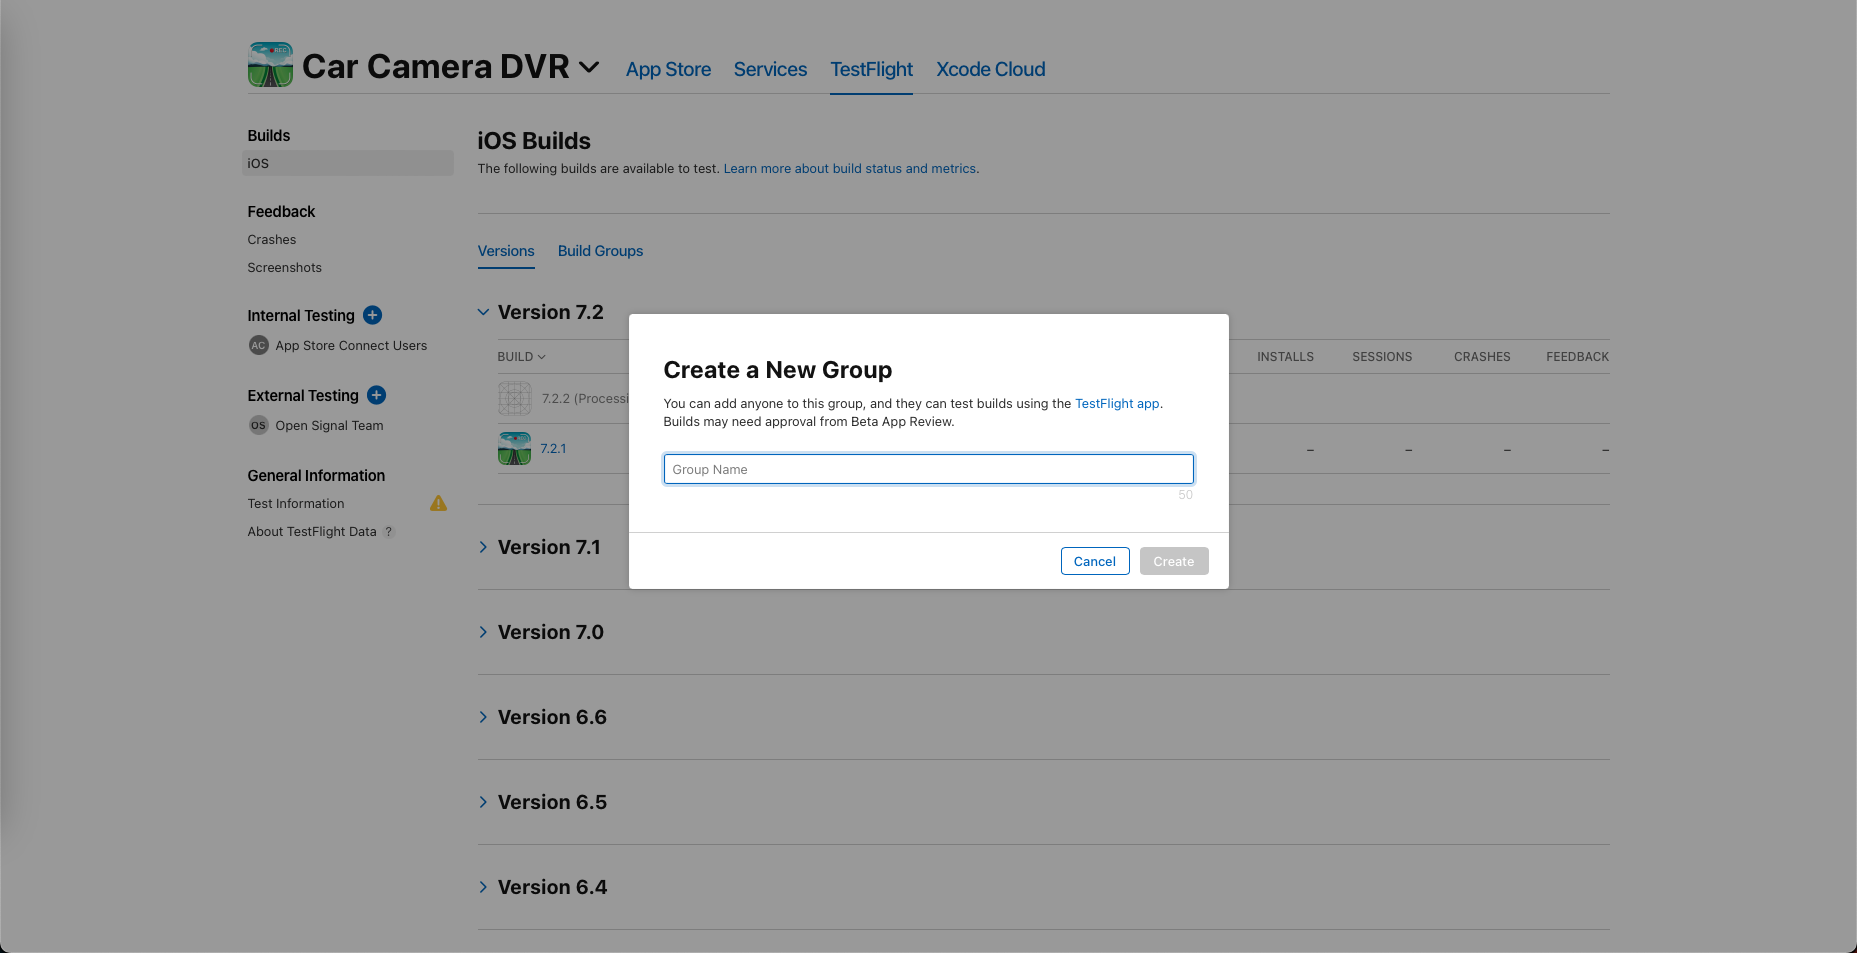Select the TestFlight tab
The image size is (1857, 953).
click(871, 69)
